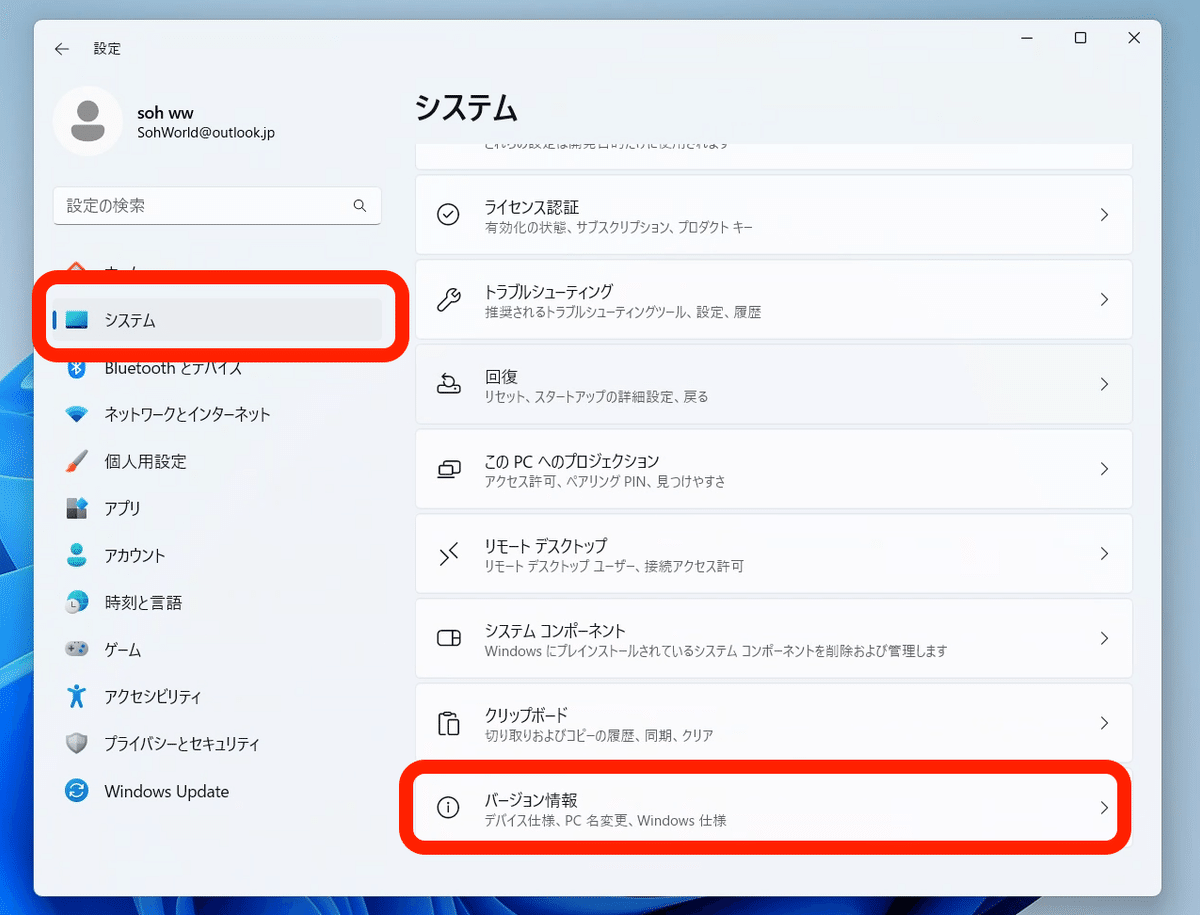Expand クリップボード row chevron
The width and height of the screenshot is (1200, 915).
tap(1104, 723)
